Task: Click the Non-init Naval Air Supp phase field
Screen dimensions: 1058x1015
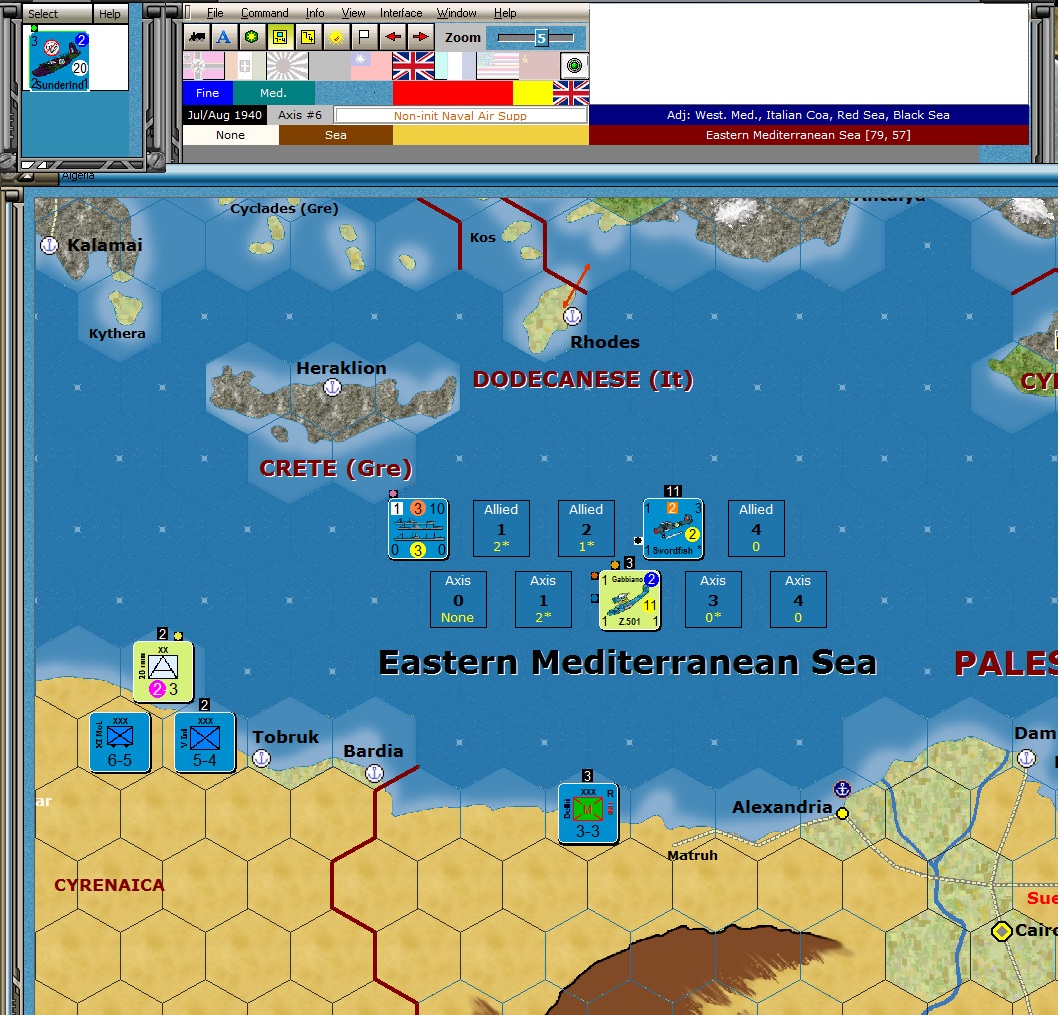Action: (x=461, y=115)
